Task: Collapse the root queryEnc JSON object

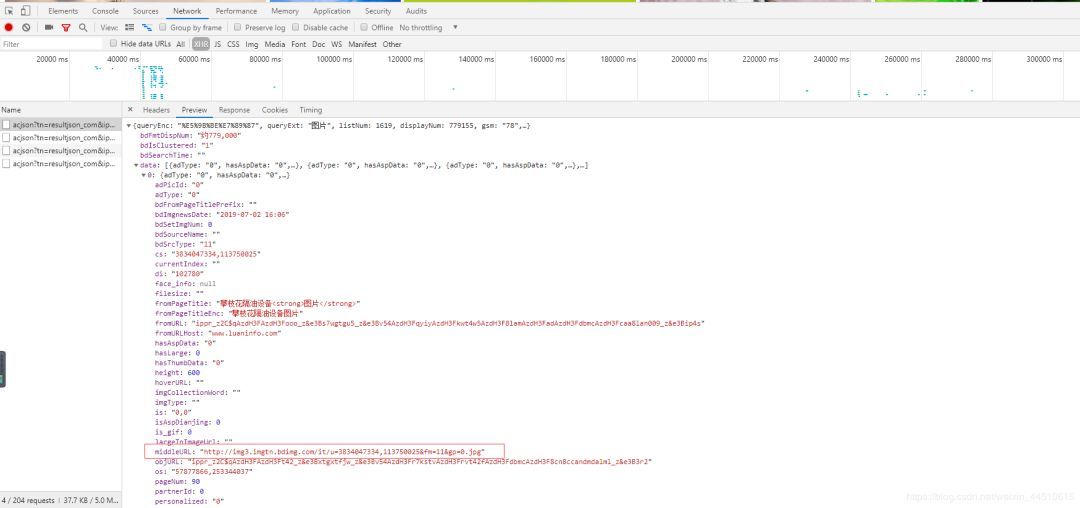Action: [129, 126]
